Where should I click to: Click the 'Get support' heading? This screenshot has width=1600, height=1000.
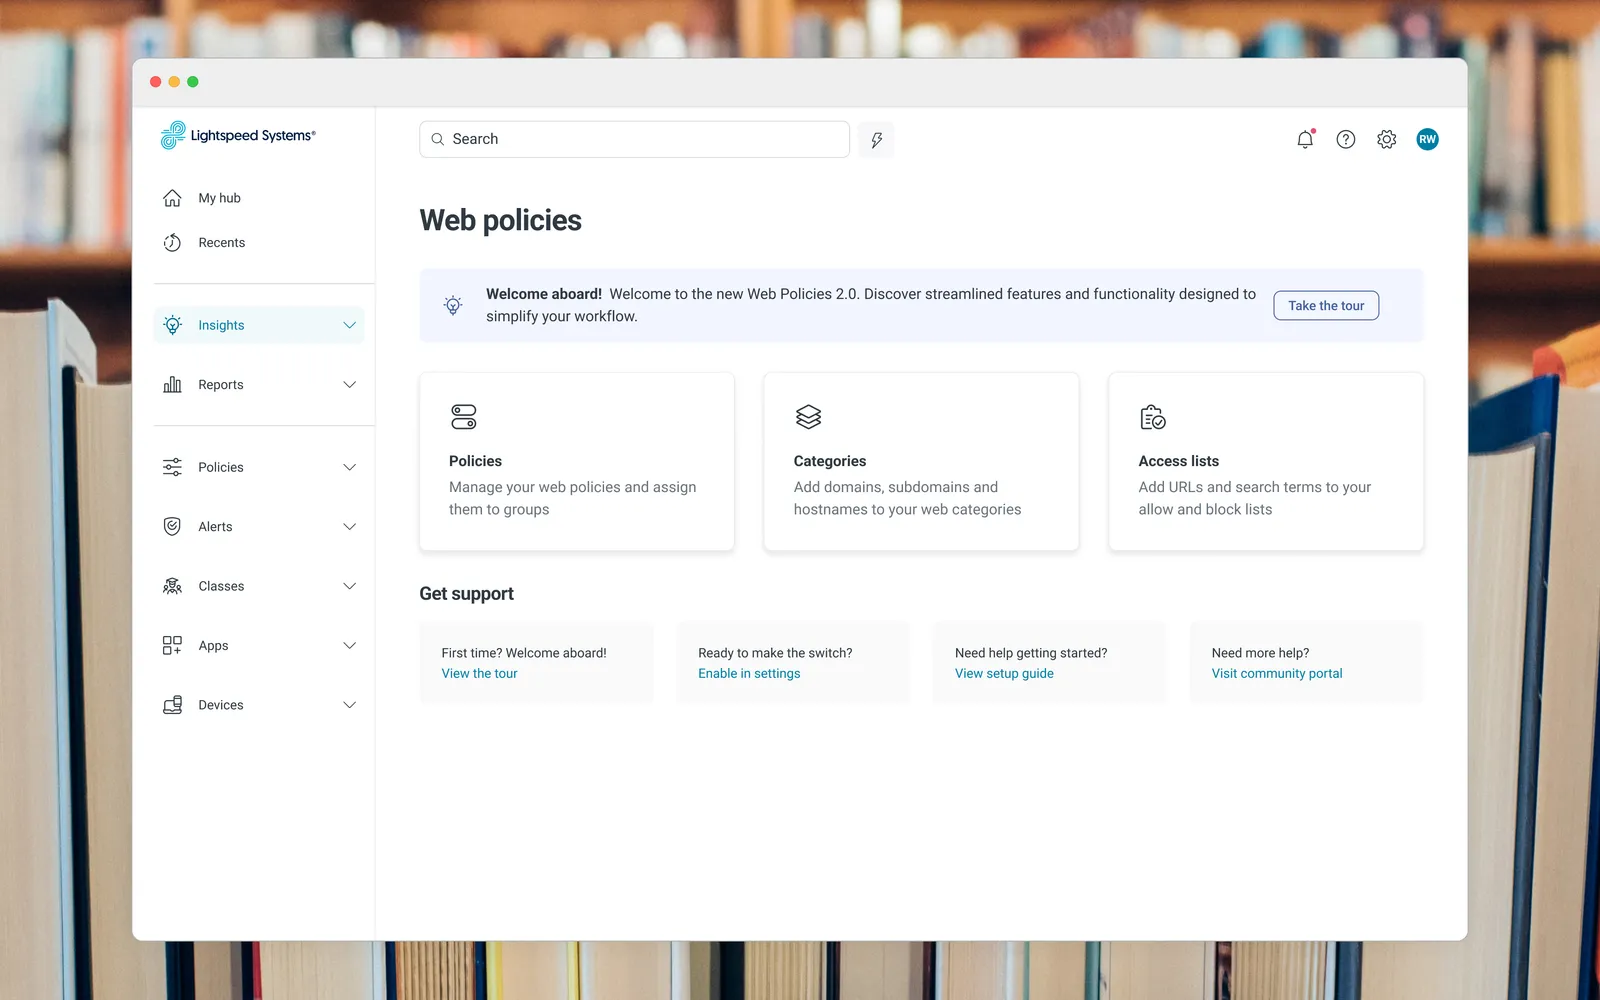pos(466,594)
